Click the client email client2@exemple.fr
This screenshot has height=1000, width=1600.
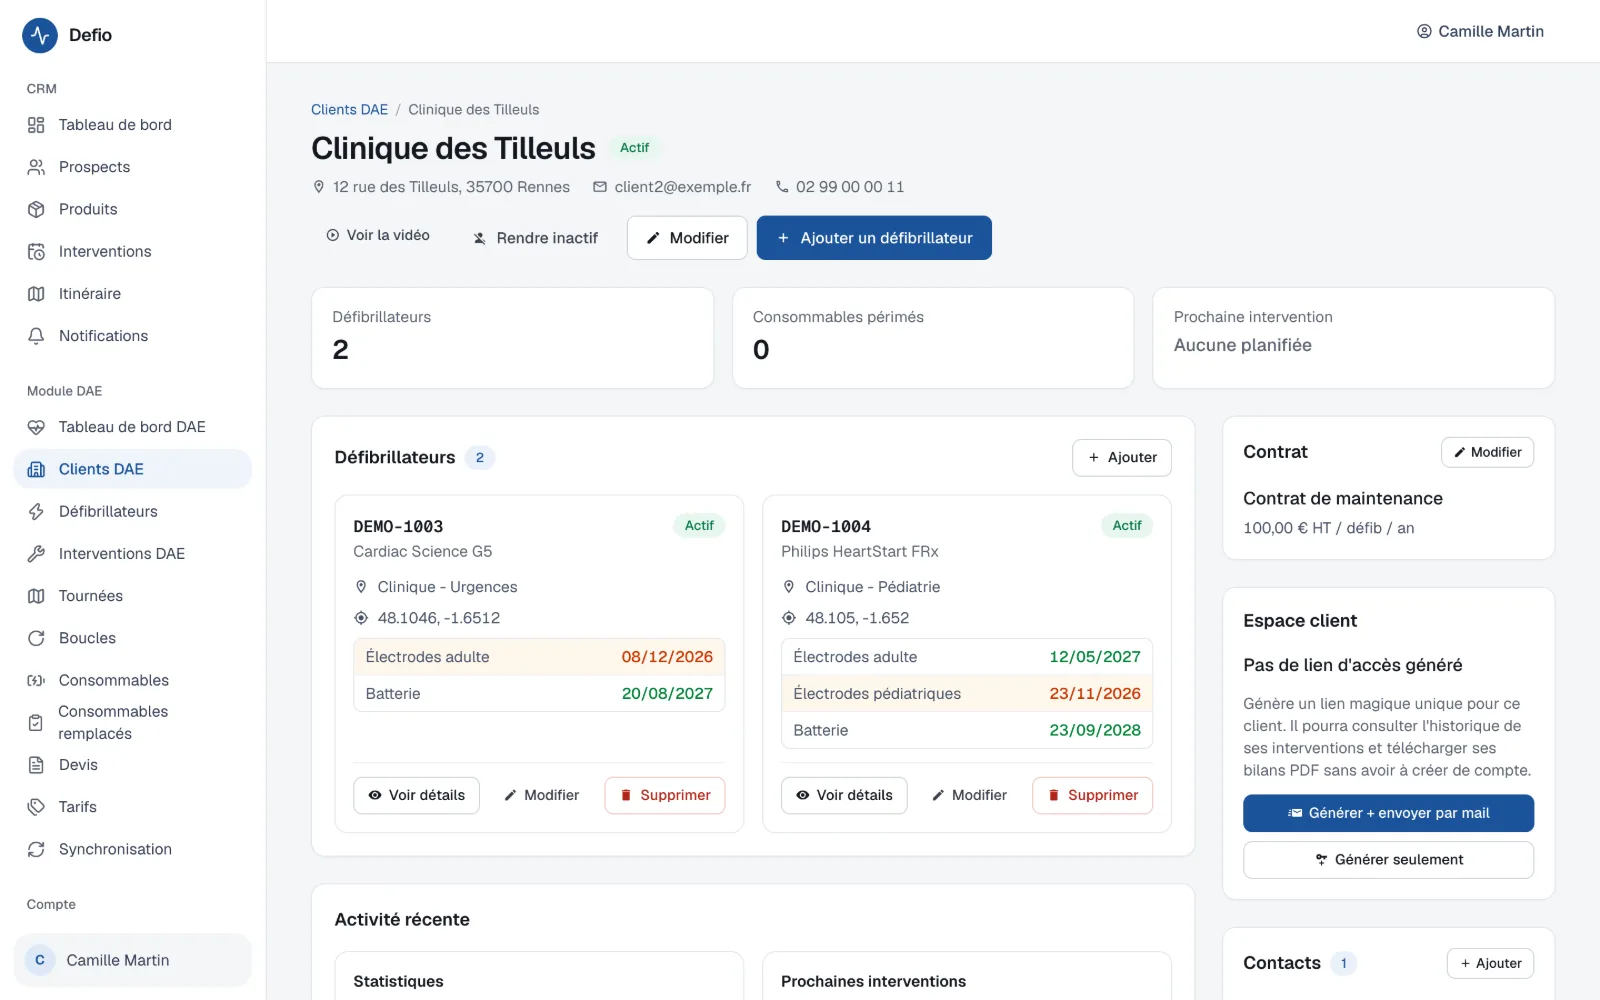pyautogui.click(x=682, y=187)
